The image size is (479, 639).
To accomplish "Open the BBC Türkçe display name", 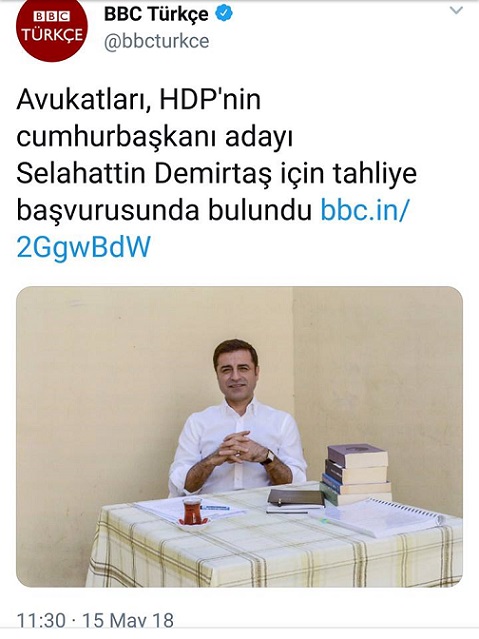I will [156, 14].
